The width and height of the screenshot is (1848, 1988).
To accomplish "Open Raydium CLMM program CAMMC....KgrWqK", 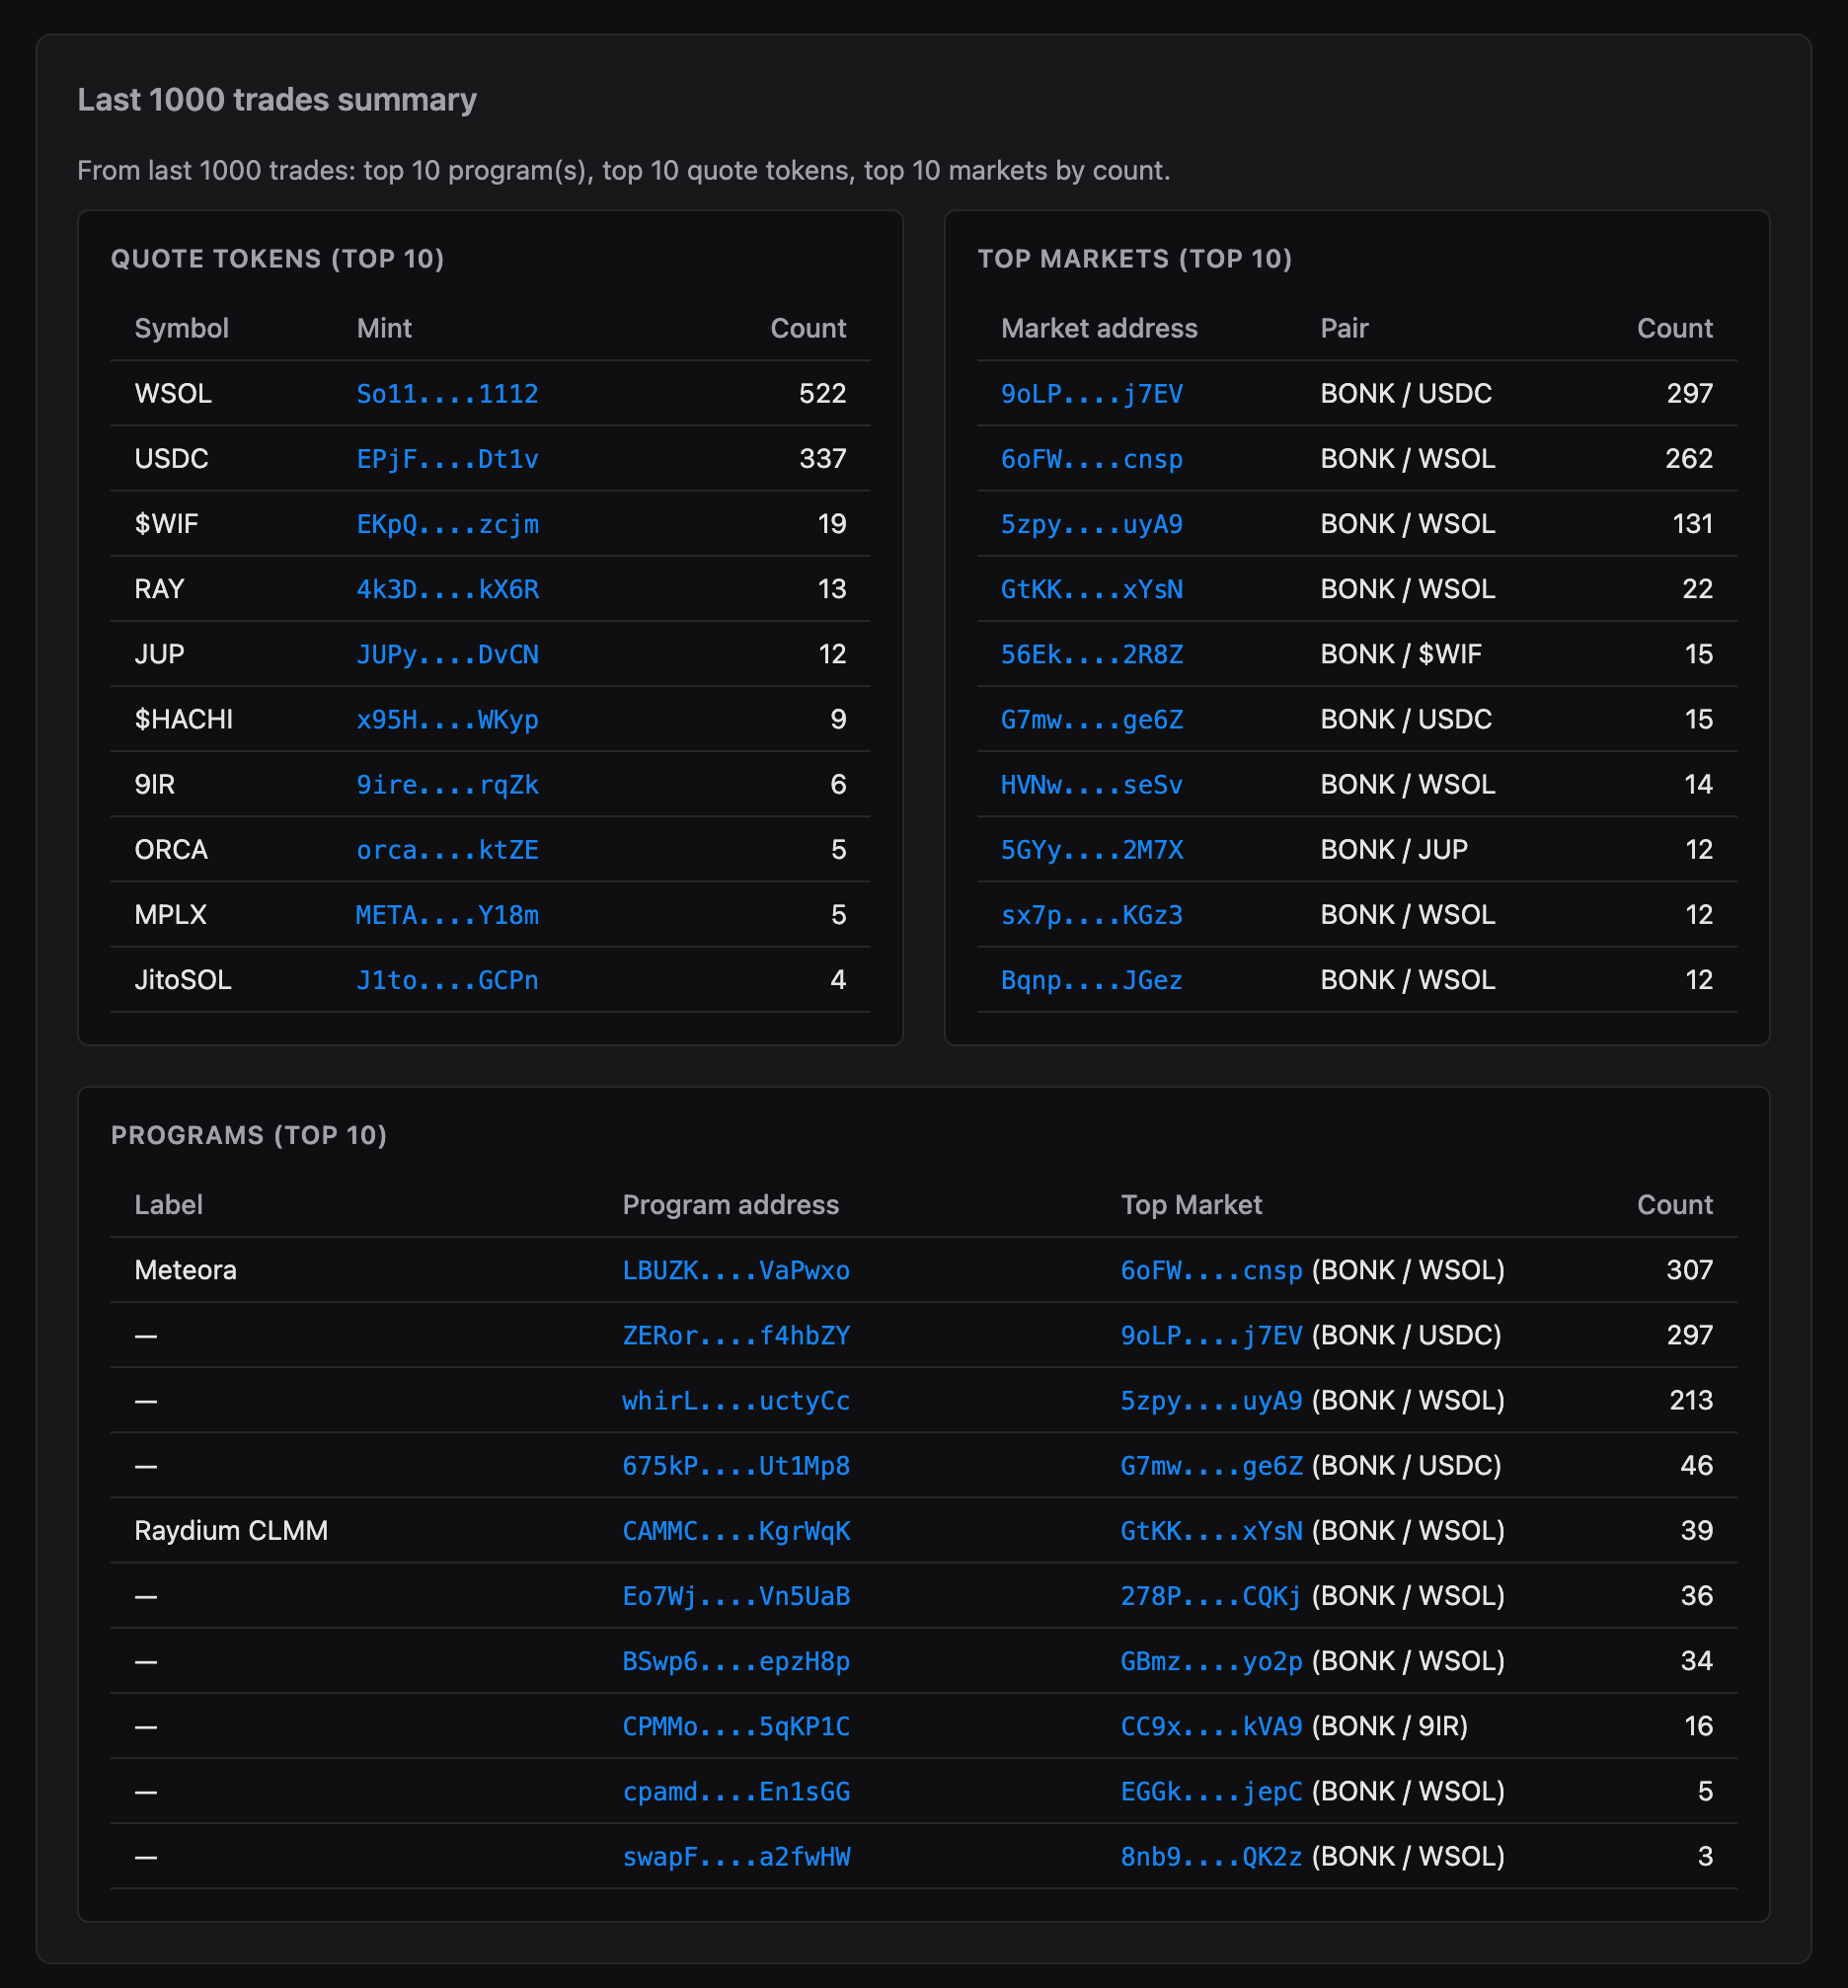I will (x=736, y=1531).
